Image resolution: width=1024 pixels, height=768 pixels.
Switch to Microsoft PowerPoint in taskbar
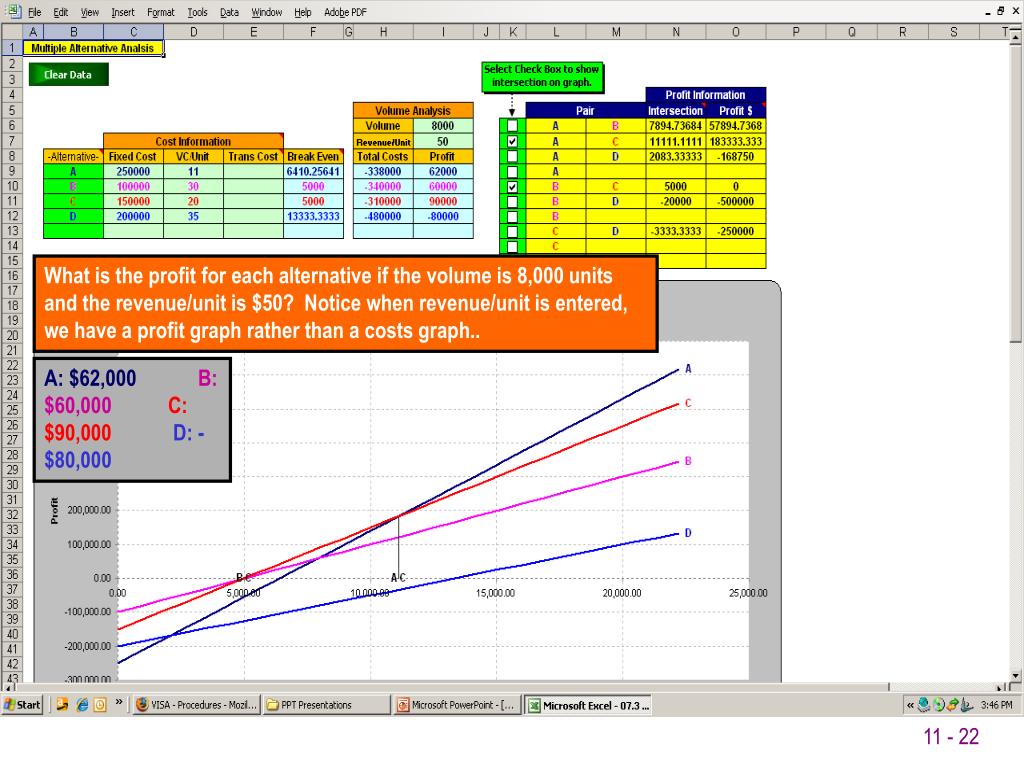pyautogui.click(x=456, y=705)
